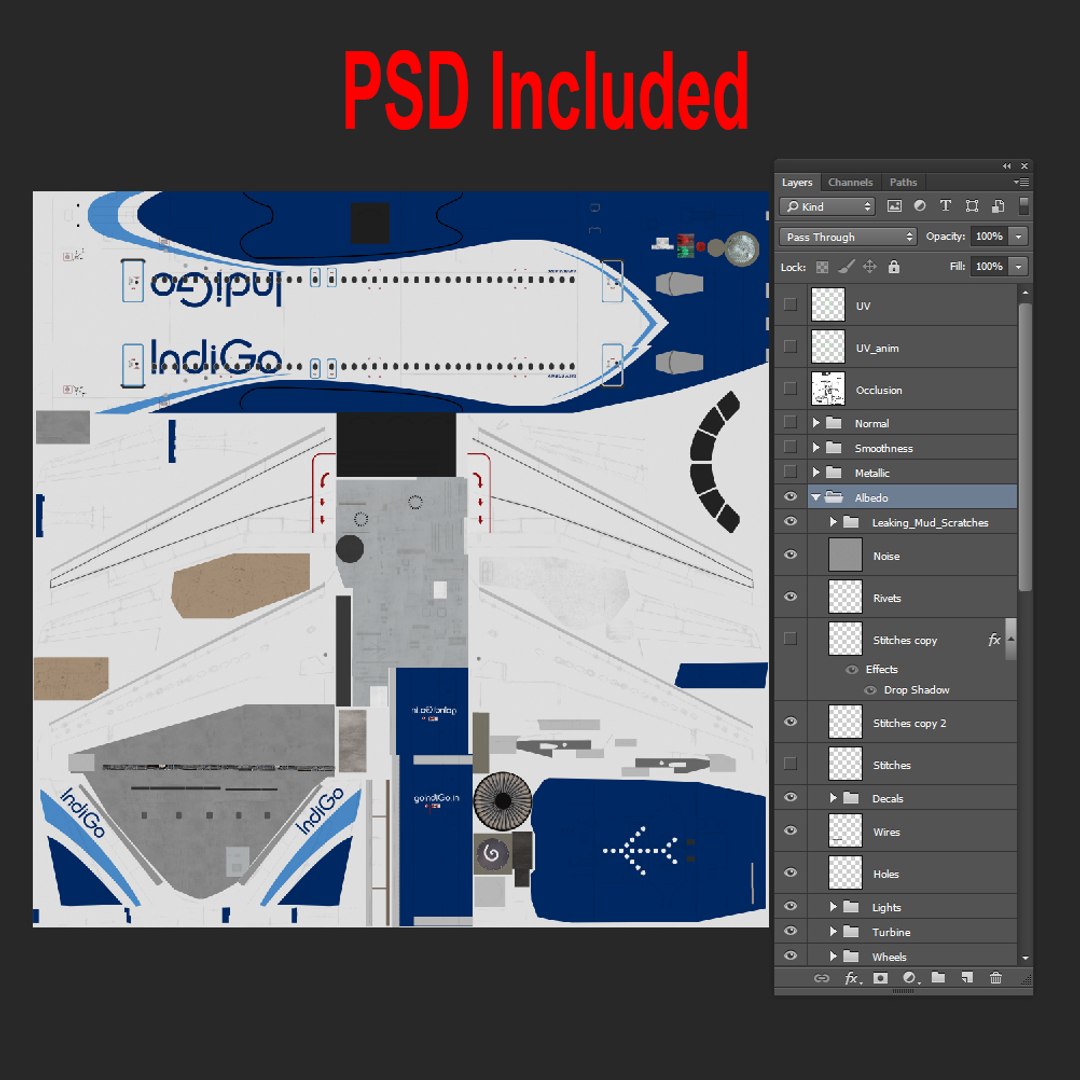Open Pass Through blend mode dropdown
Viewport: 1080px width, 1080px height.
[x=848, y=236]
